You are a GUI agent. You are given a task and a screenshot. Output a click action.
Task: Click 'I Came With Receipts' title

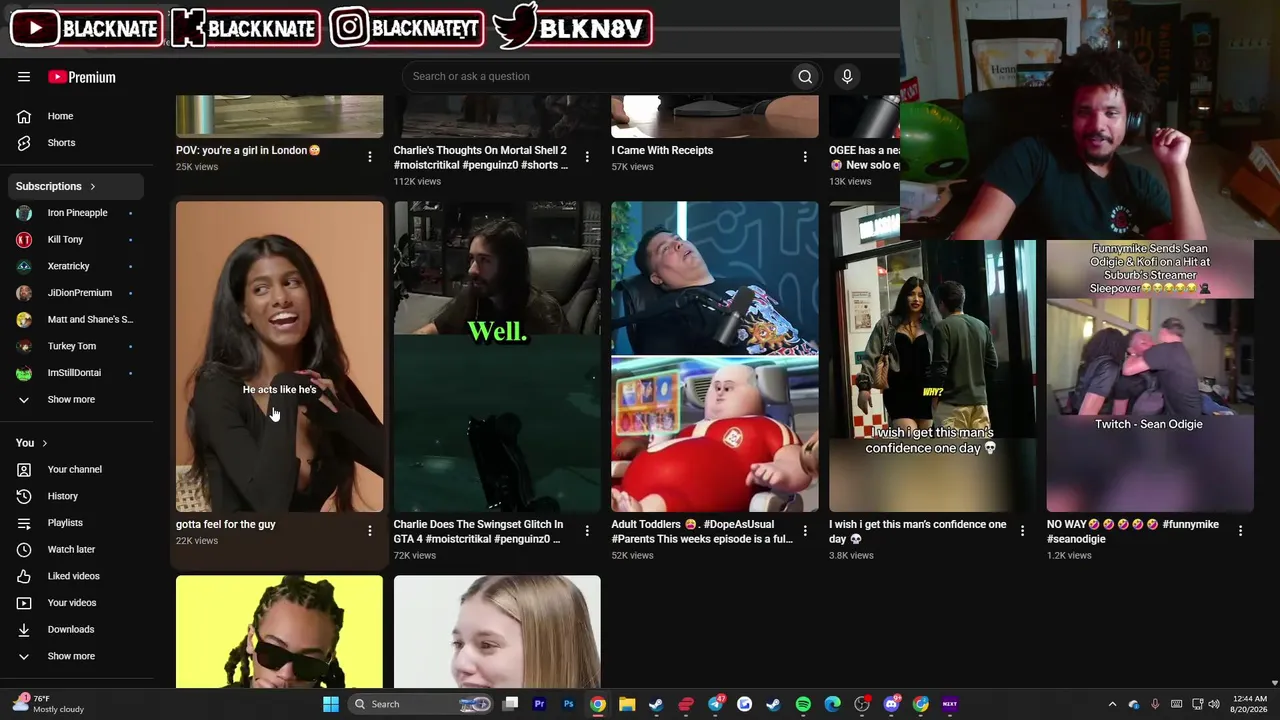[662, 150]
